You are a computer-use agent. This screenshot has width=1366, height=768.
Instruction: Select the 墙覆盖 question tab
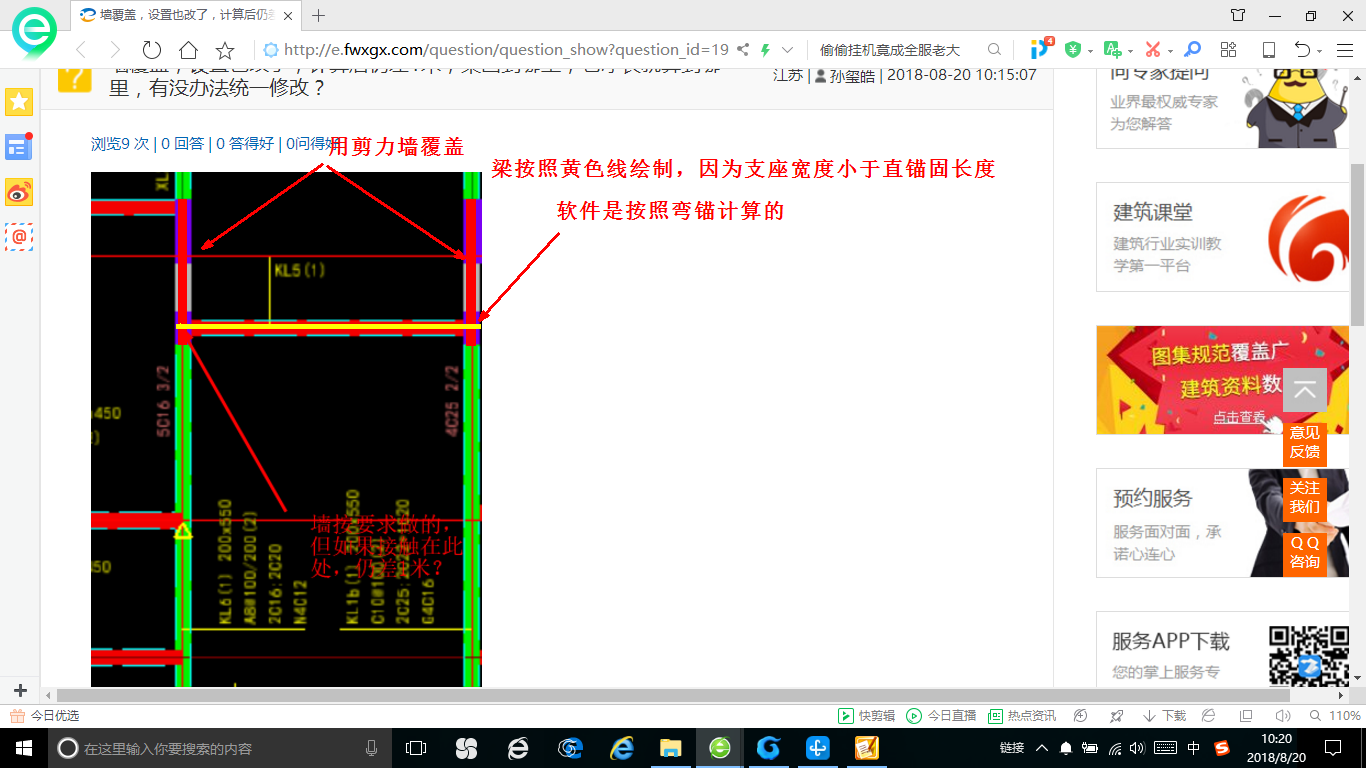[x=186, y=15]
